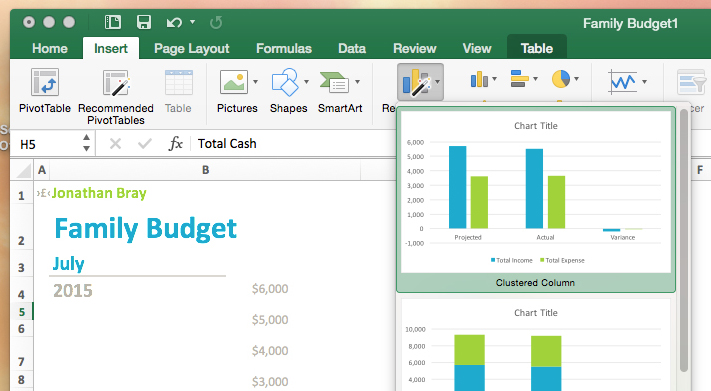
Task: Click the Family Budget title cell
Action: (x=146, y=228)
